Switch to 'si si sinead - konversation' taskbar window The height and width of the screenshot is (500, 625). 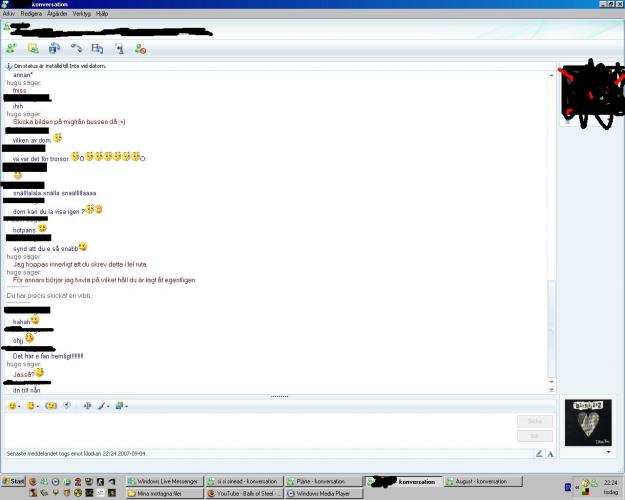[244, 481]
